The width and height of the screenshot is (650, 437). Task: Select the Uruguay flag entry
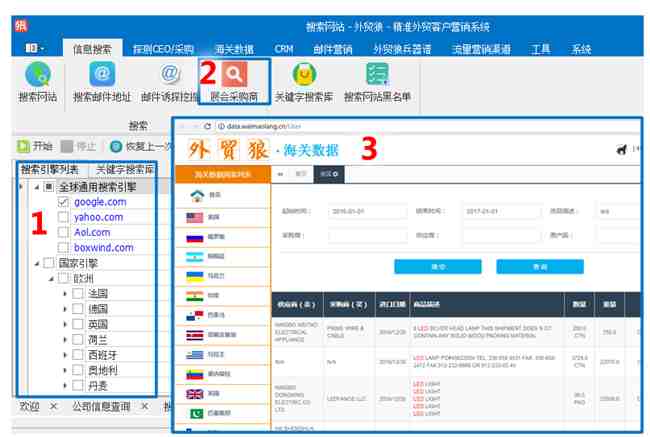[223, 354]
